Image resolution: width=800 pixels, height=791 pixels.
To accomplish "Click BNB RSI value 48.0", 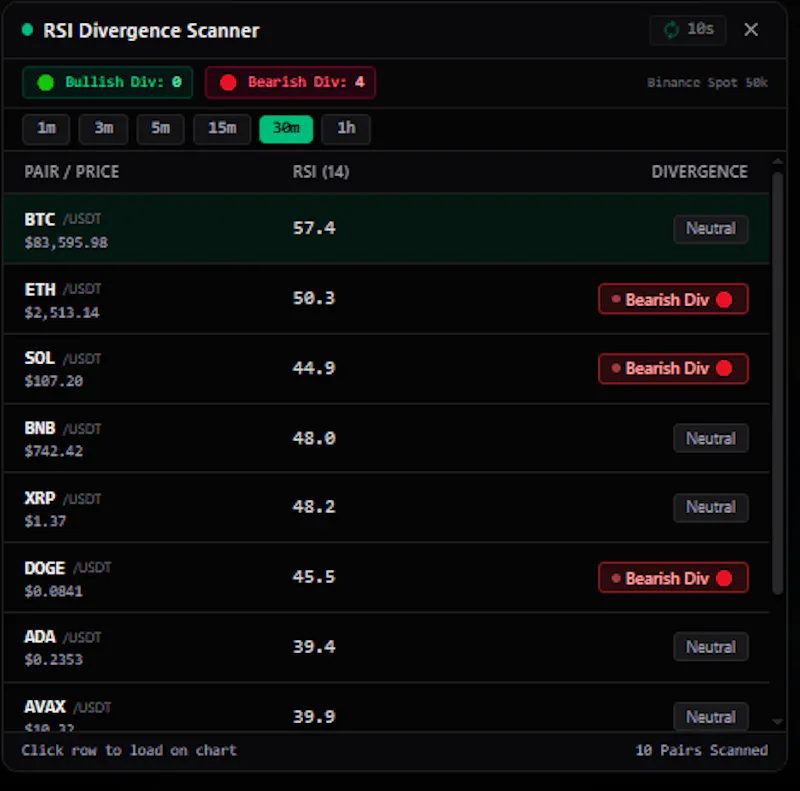I will pyautogui.click(x=314, y=438).
